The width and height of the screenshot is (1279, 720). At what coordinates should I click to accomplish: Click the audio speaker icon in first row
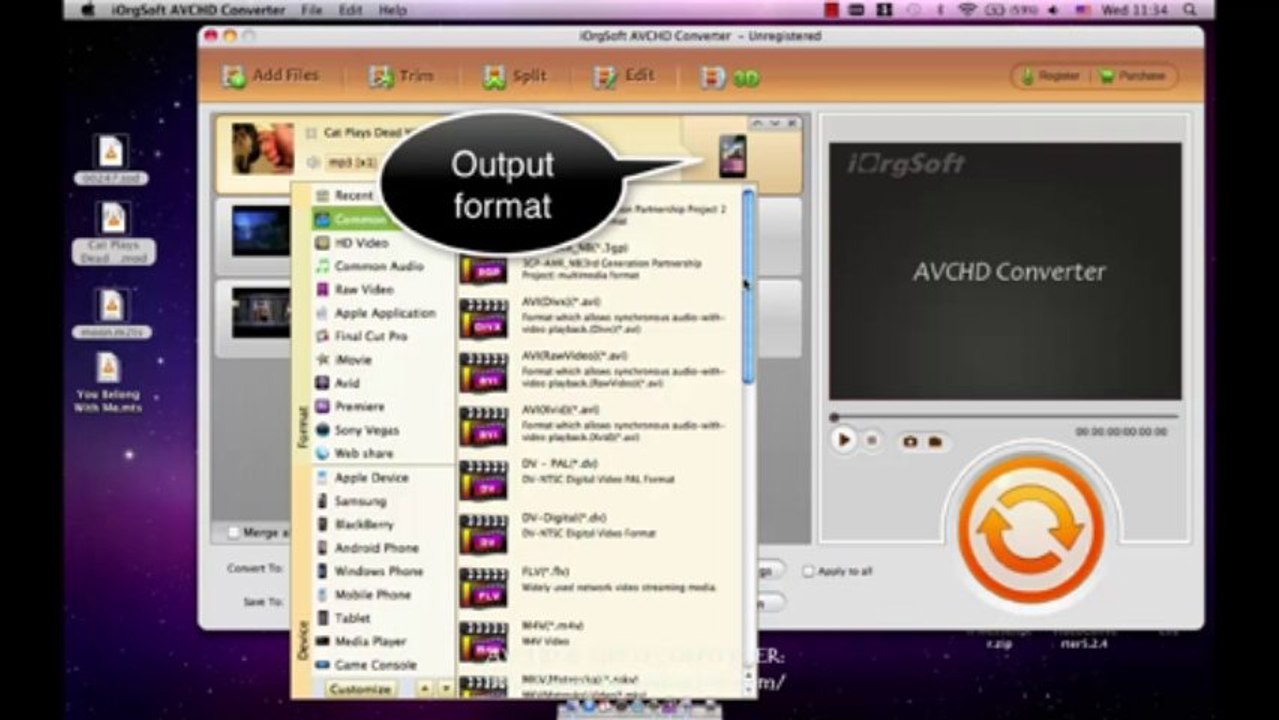pos(313,162)
